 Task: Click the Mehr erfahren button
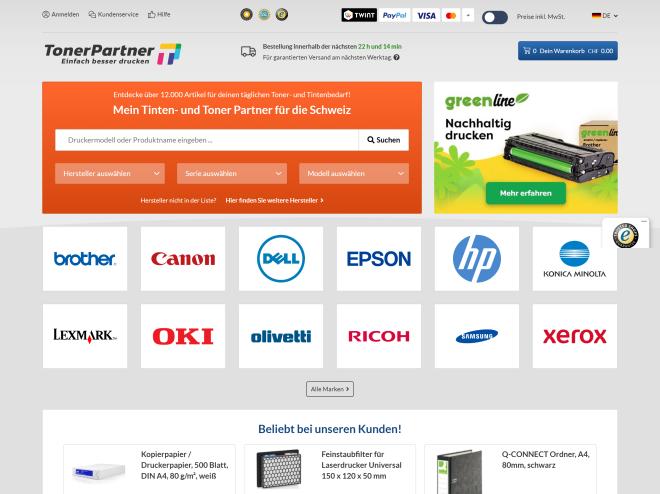(525, 193)
